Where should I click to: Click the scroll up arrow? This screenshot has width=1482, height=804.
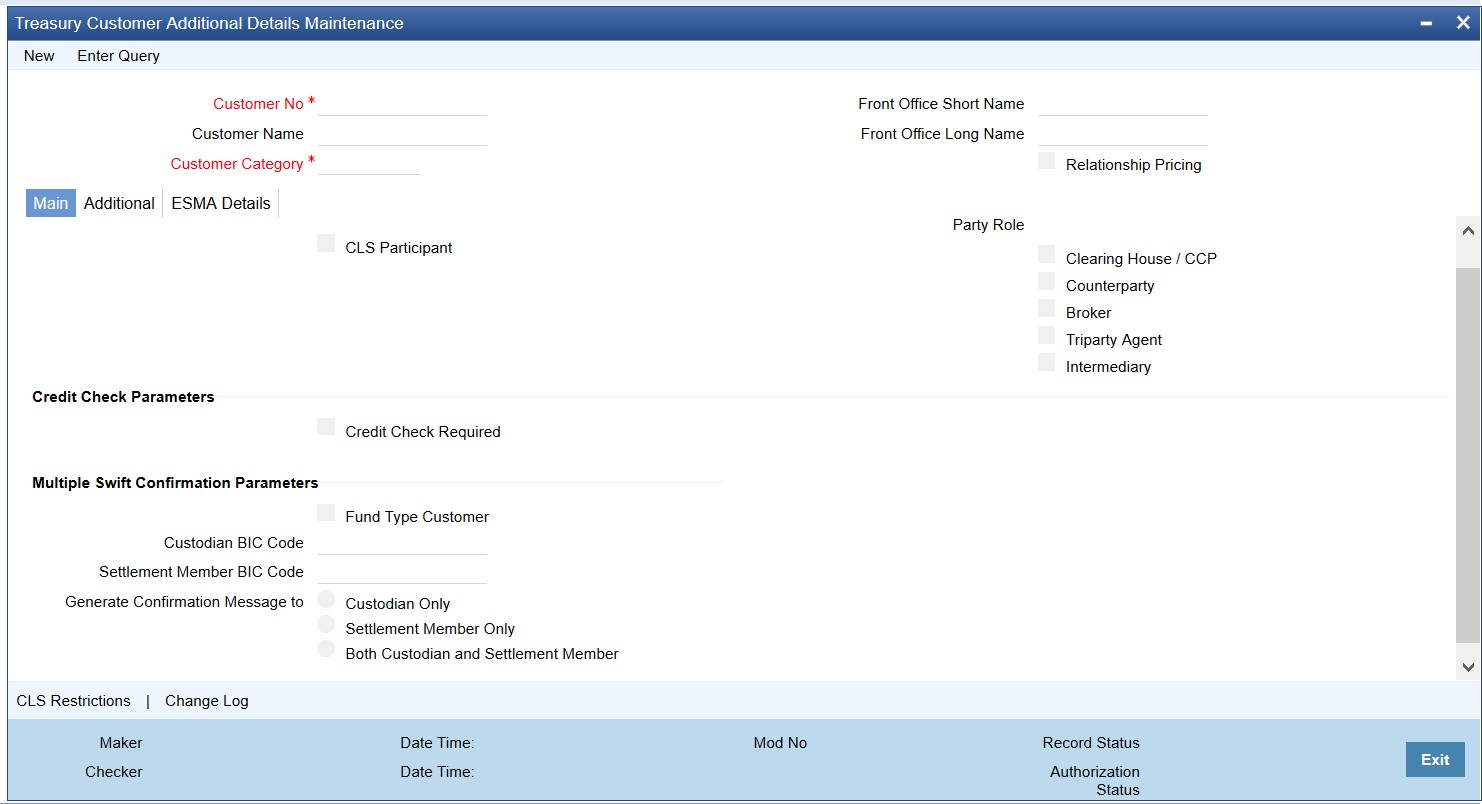click(x=1468, y=231)
